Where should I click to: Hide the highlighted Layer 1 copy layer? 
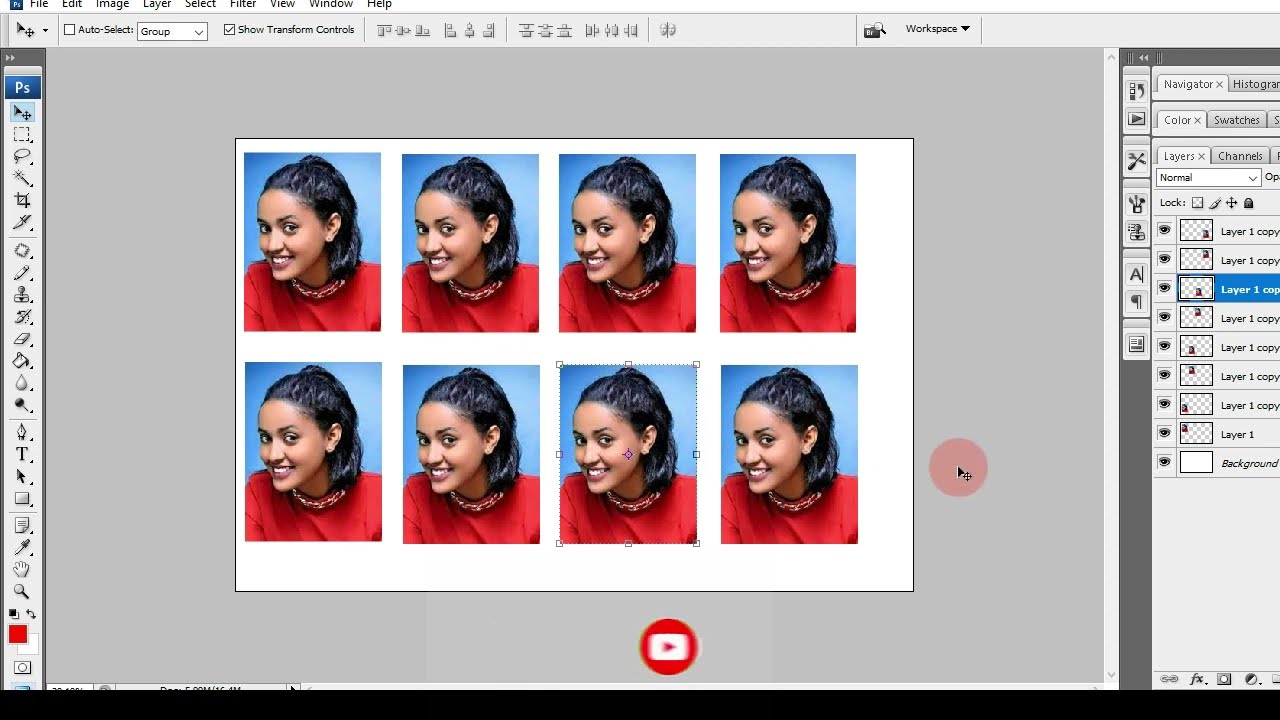(1165, 289)
